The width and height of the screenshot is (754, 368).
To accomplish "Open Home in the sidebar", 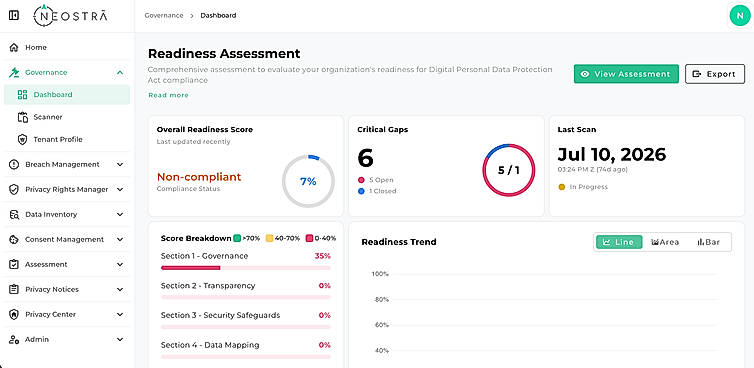I will [67, 48].
